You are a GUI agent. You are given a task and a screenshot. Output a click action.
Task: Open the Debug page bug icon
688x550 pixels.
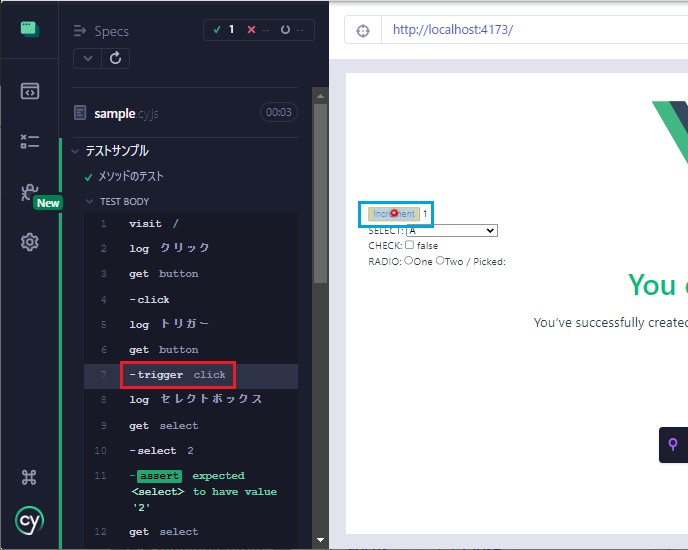click(29, 192)
